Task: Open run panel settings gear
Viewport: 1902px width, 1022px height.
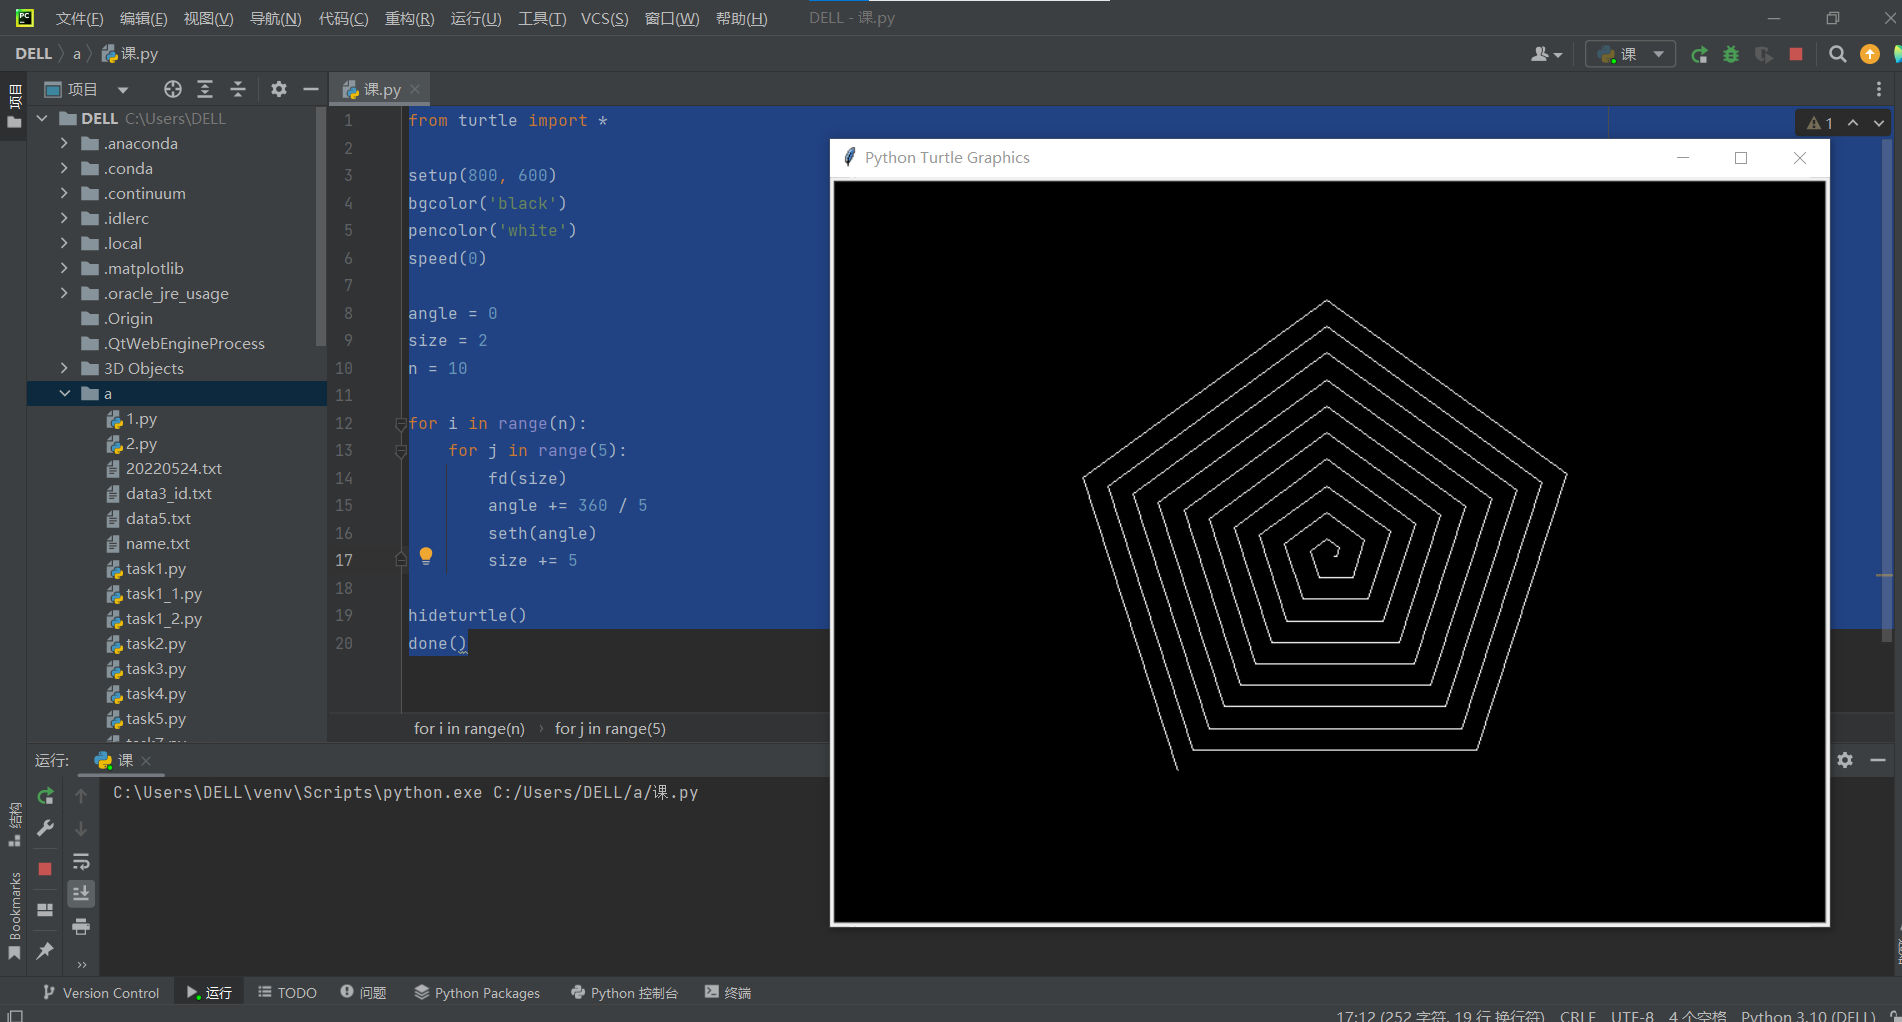Action: [x=1845, y=760]
